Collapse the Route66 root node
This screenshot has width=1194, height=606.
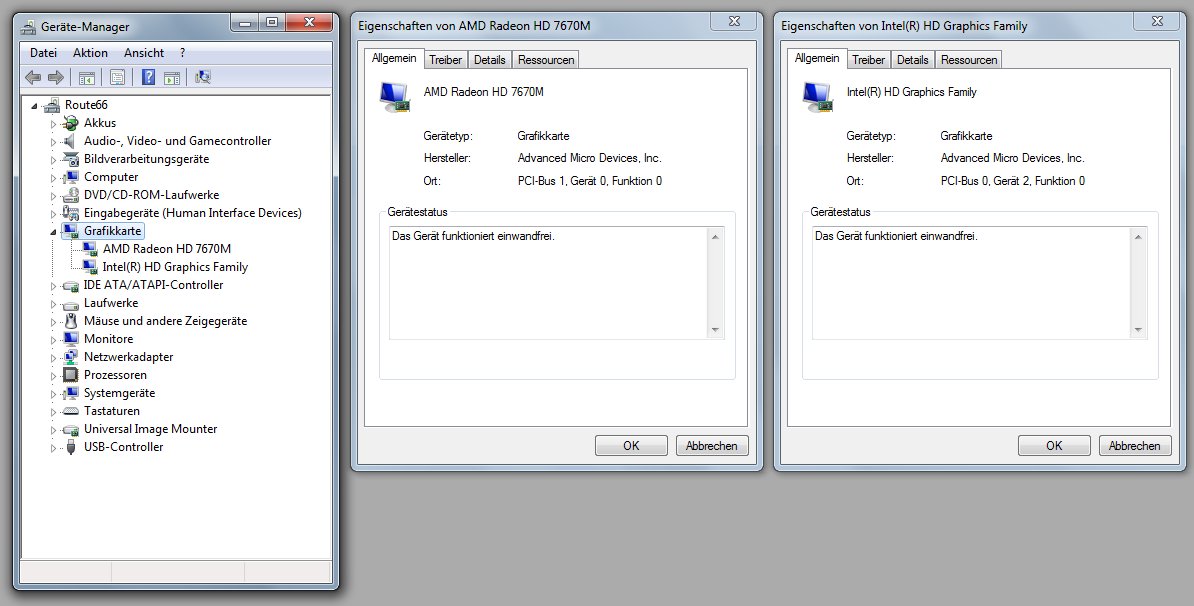click(34, 106)
